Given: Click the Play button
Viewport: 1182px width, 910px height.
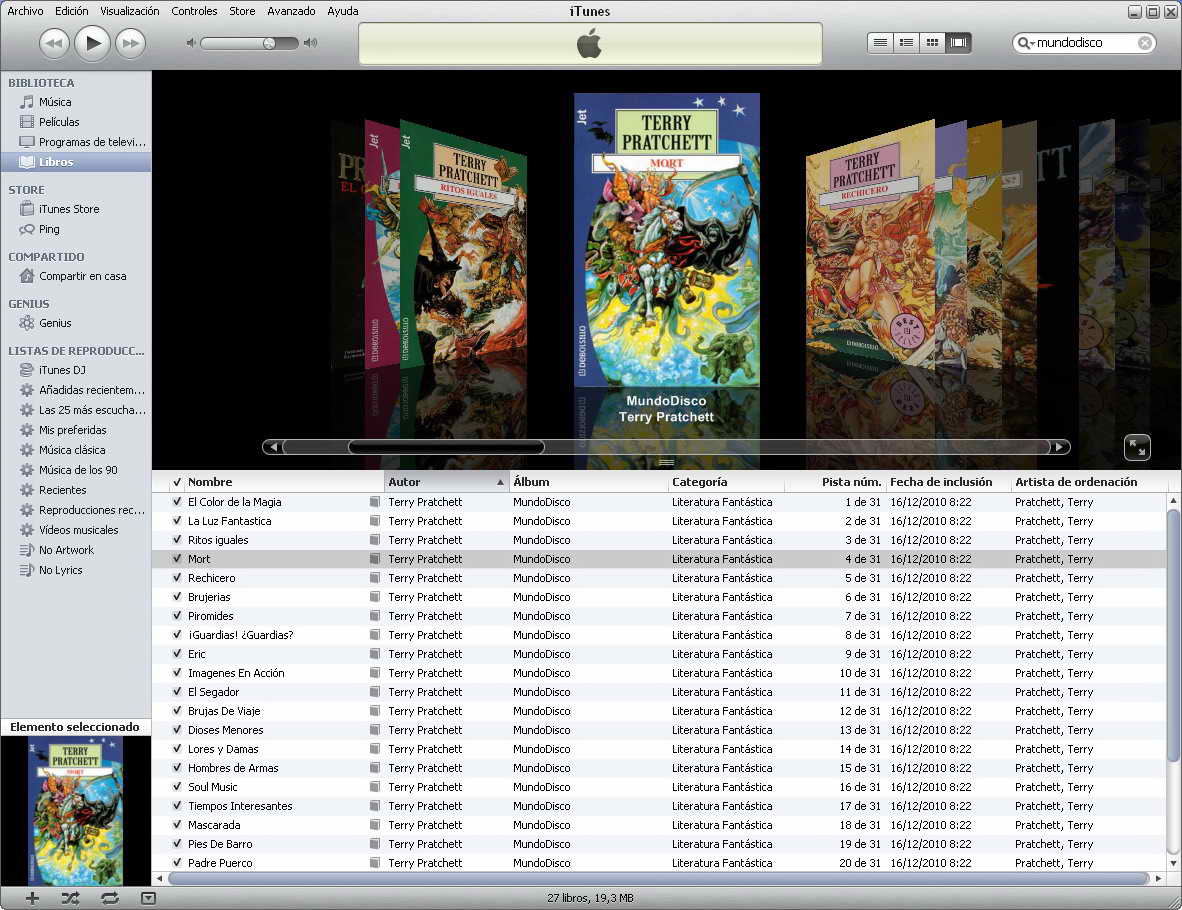Looking at the screenshot, I should [93, 43].
